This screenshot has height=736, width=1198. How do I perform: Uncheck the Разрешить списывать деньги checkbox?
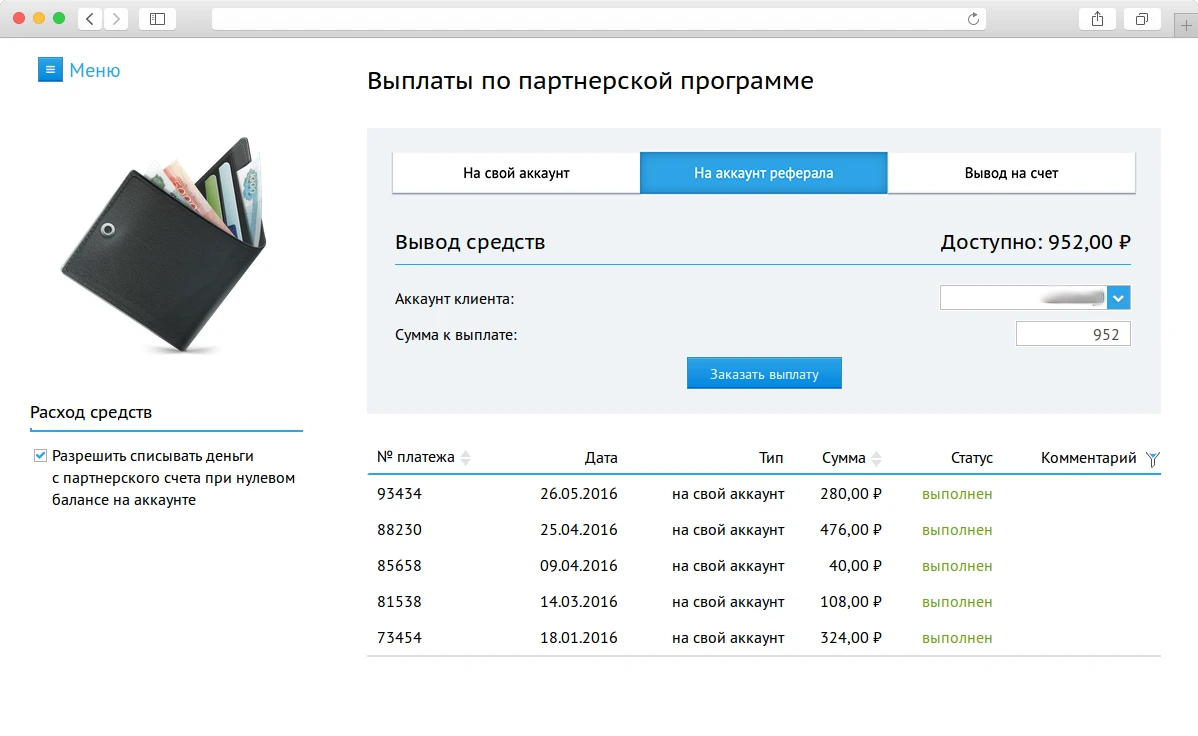point(40,454)
